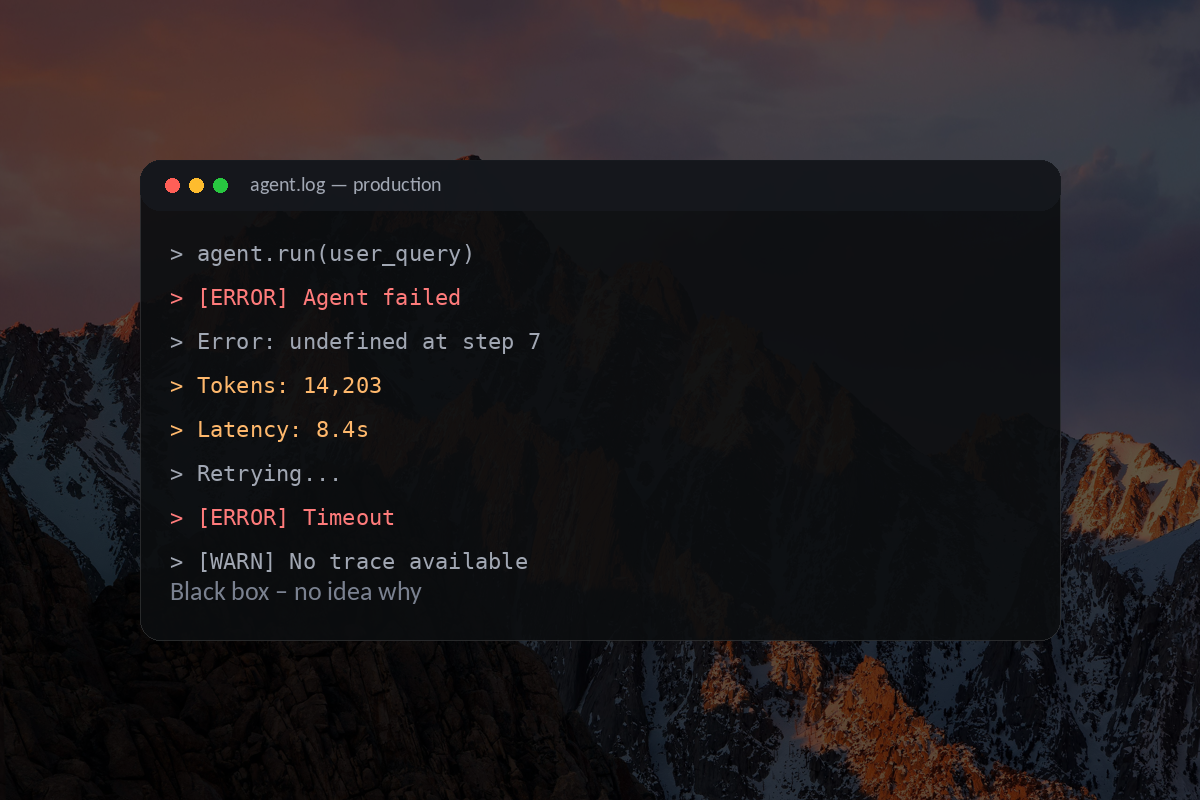Image resolution: width=1200 pixels, height=800 pixels.
Task: Expand the Error: undefined at step 7 entry
Action: click(x=368, y=341)
